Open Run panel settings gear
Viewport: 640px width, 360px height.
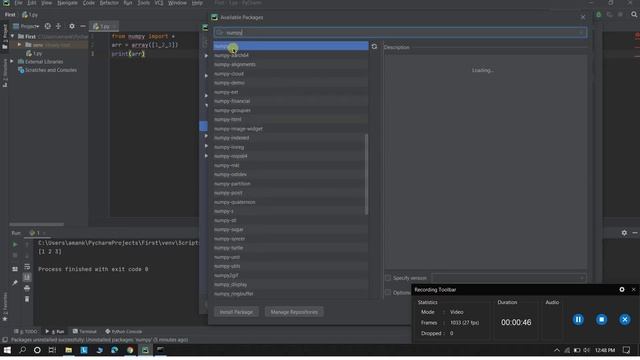coord(624,233)
